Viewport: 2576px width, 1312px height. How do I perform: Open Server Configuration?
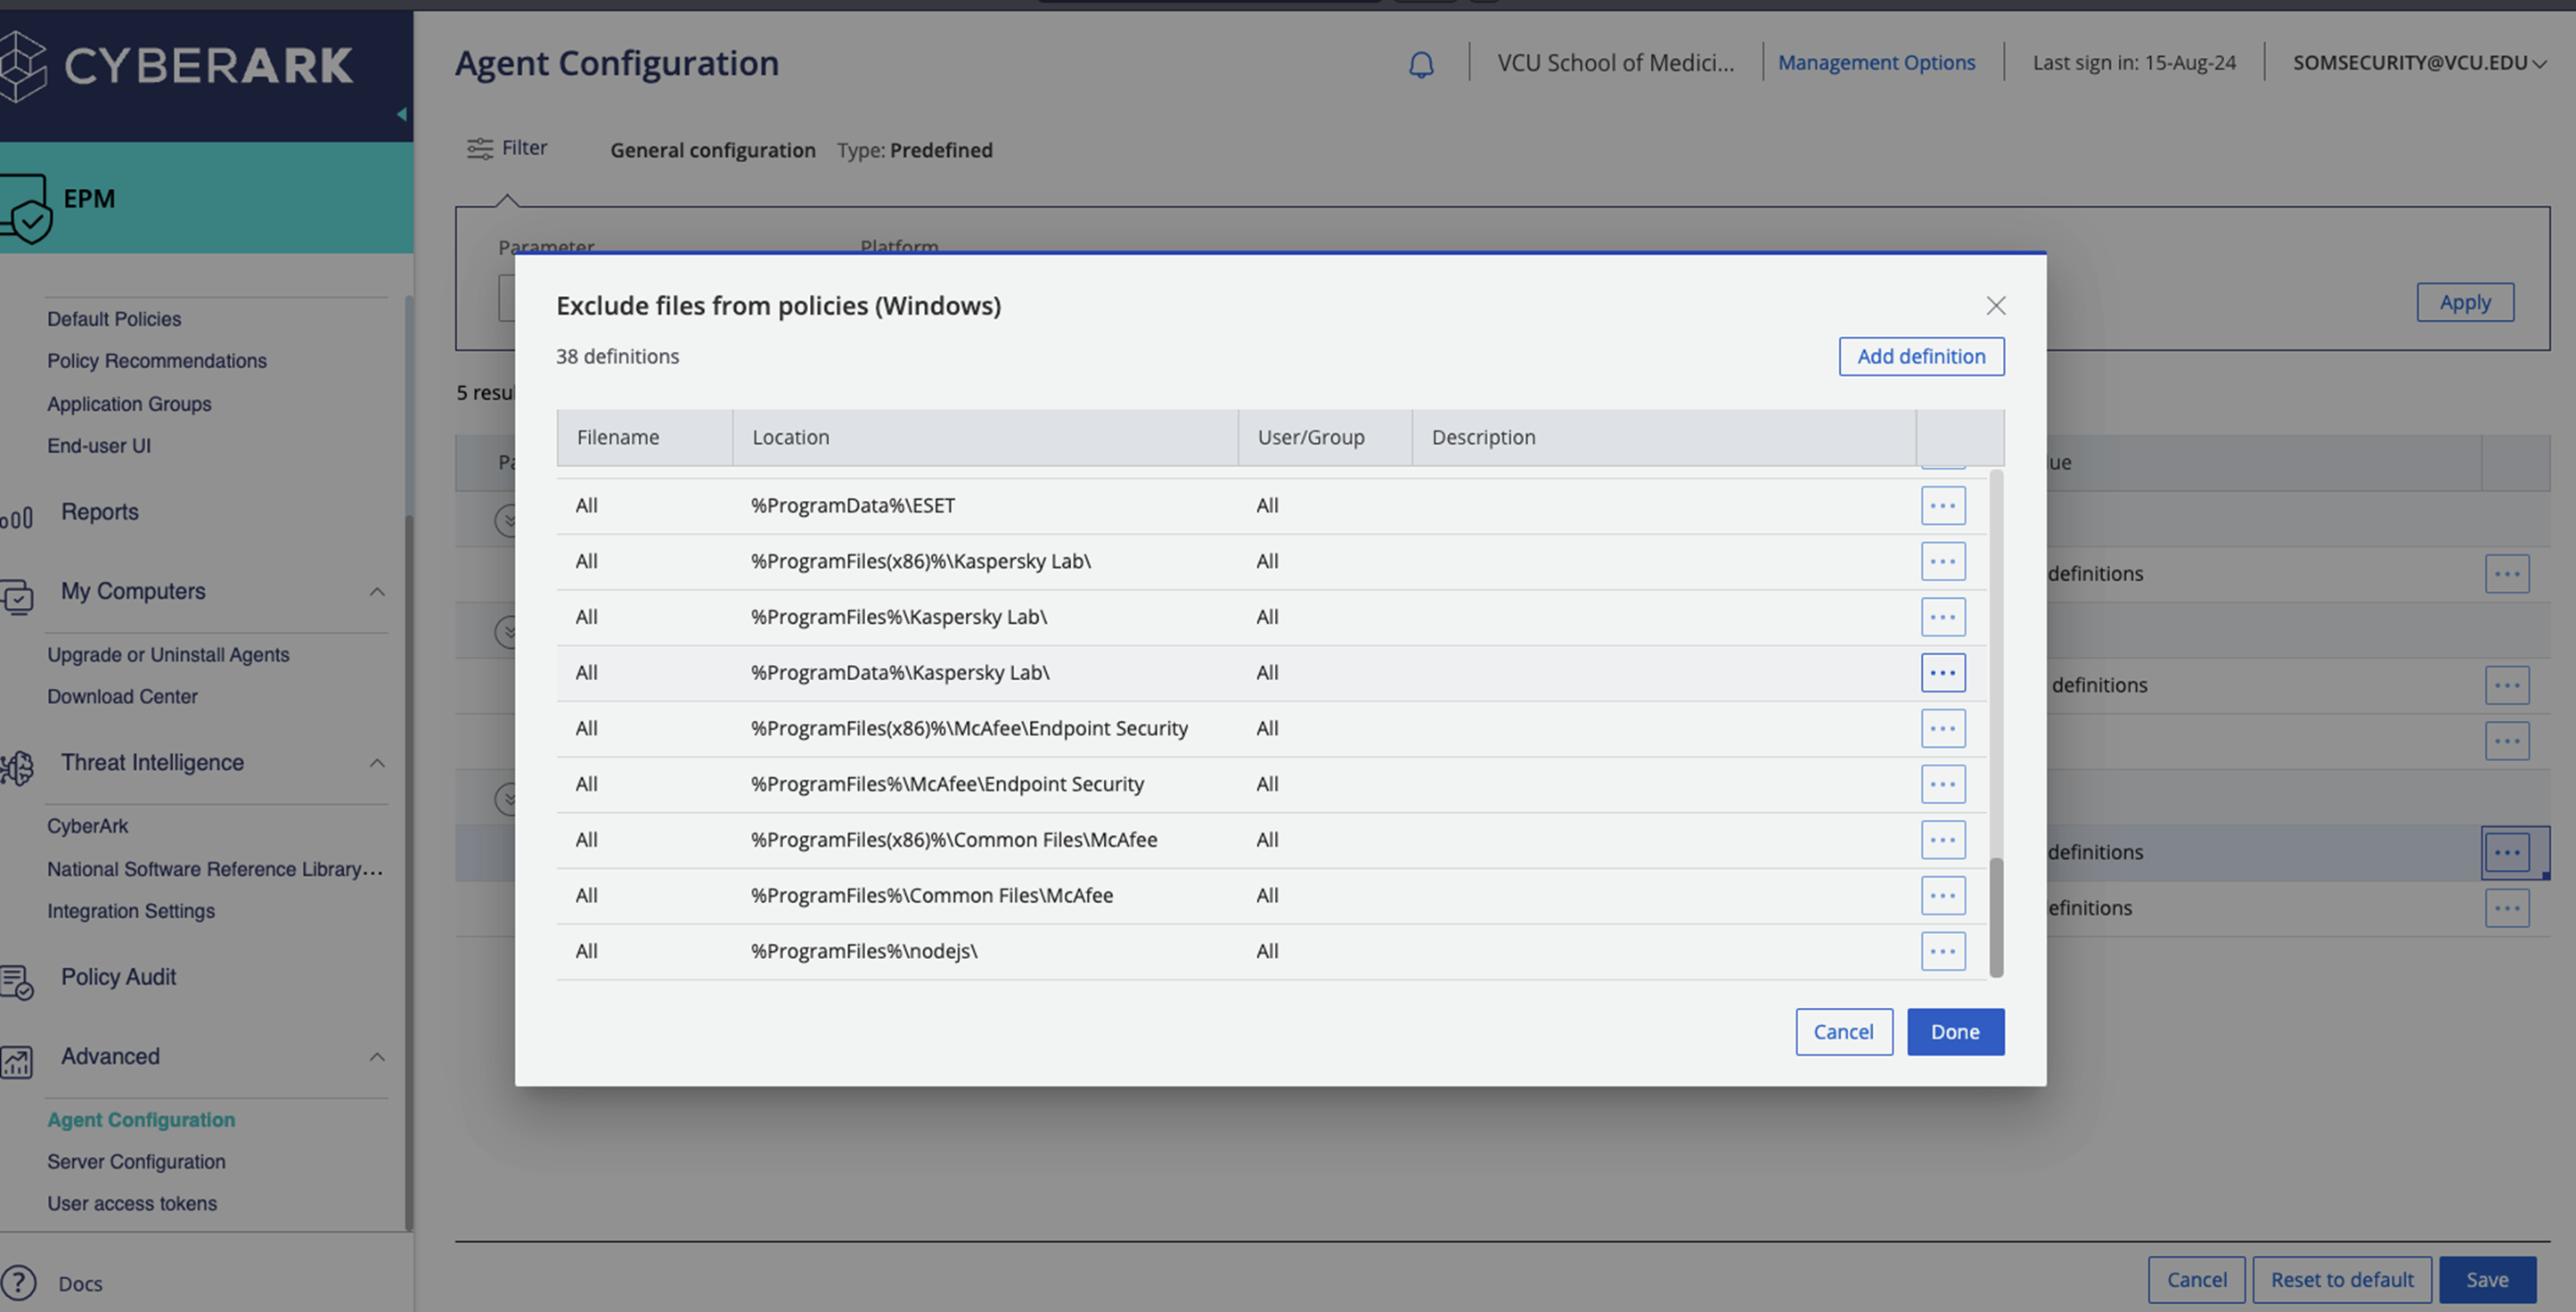click(x=136, y=1162)
